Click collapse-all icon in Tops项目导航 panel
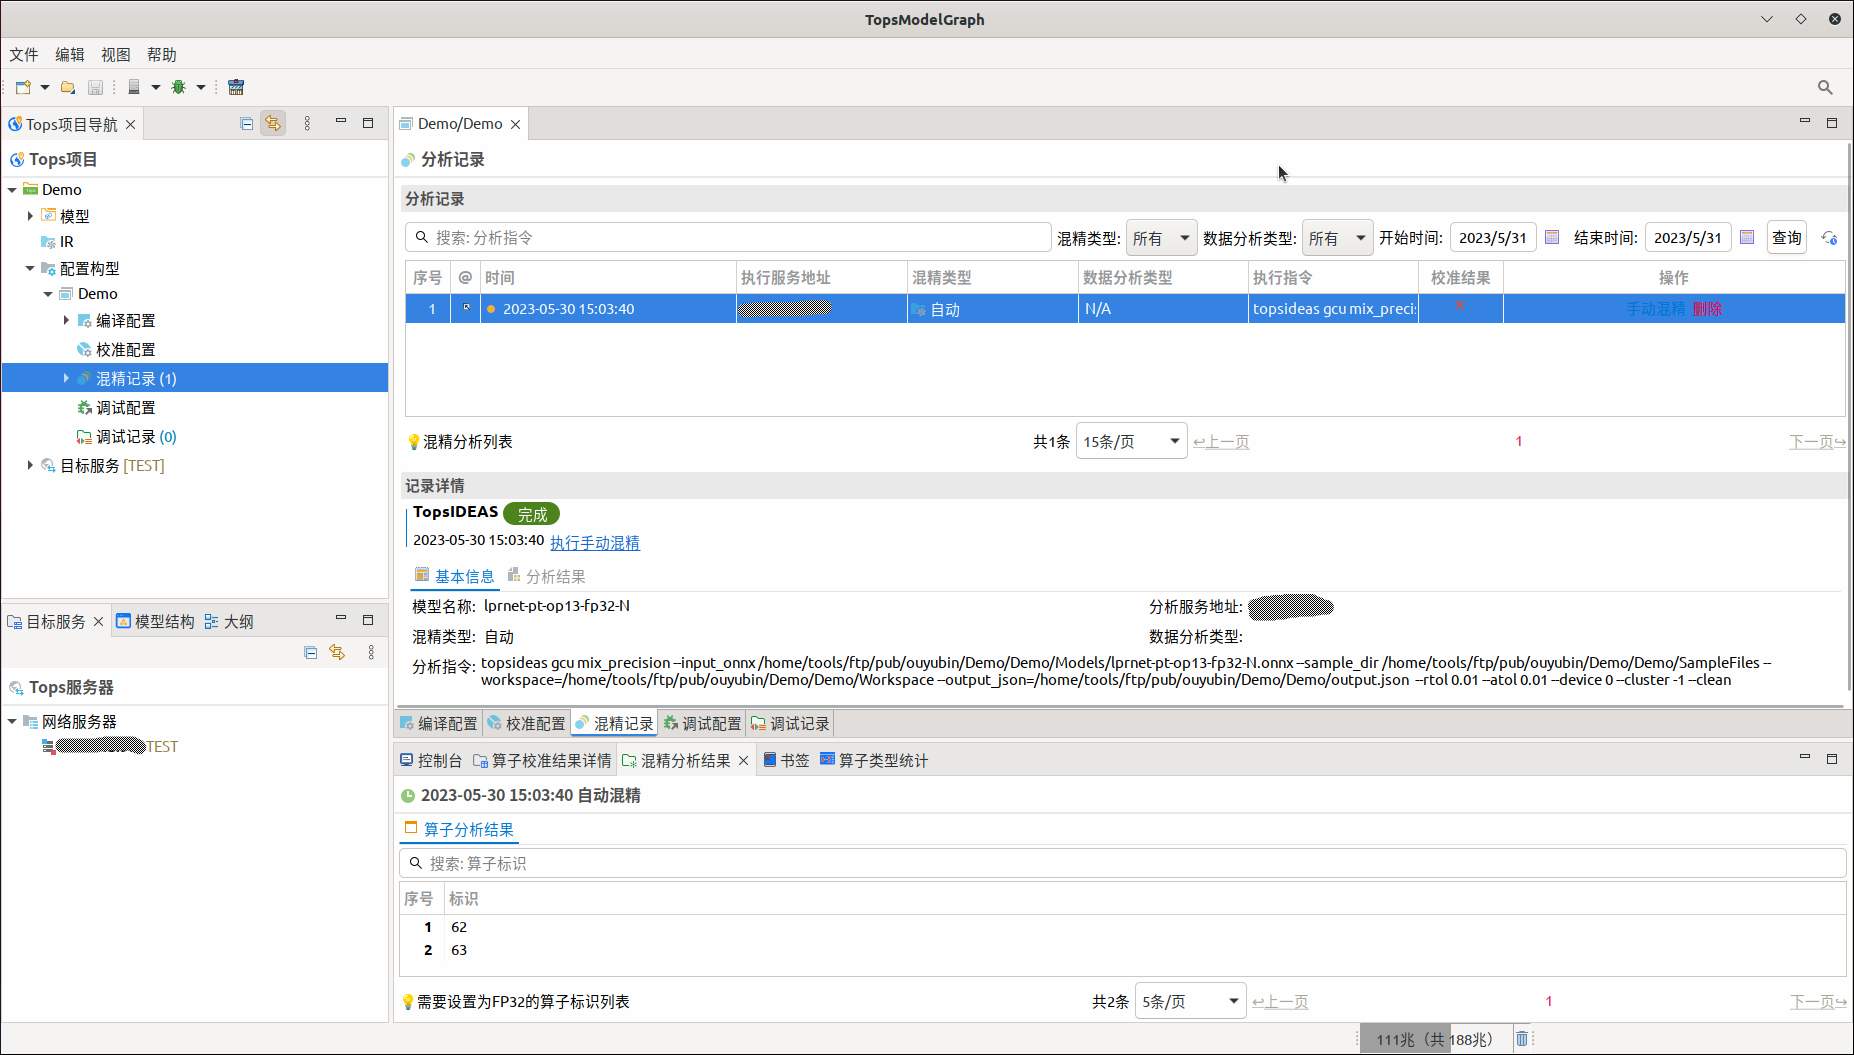Screen dimensions: 1854x1055 click(246, 123)
